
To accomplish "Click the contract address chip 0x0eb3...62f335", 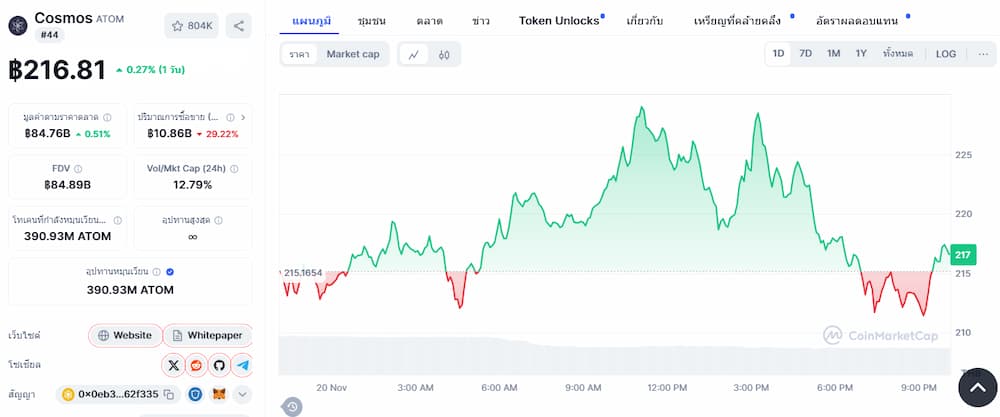I will click(x=118, y=395).
